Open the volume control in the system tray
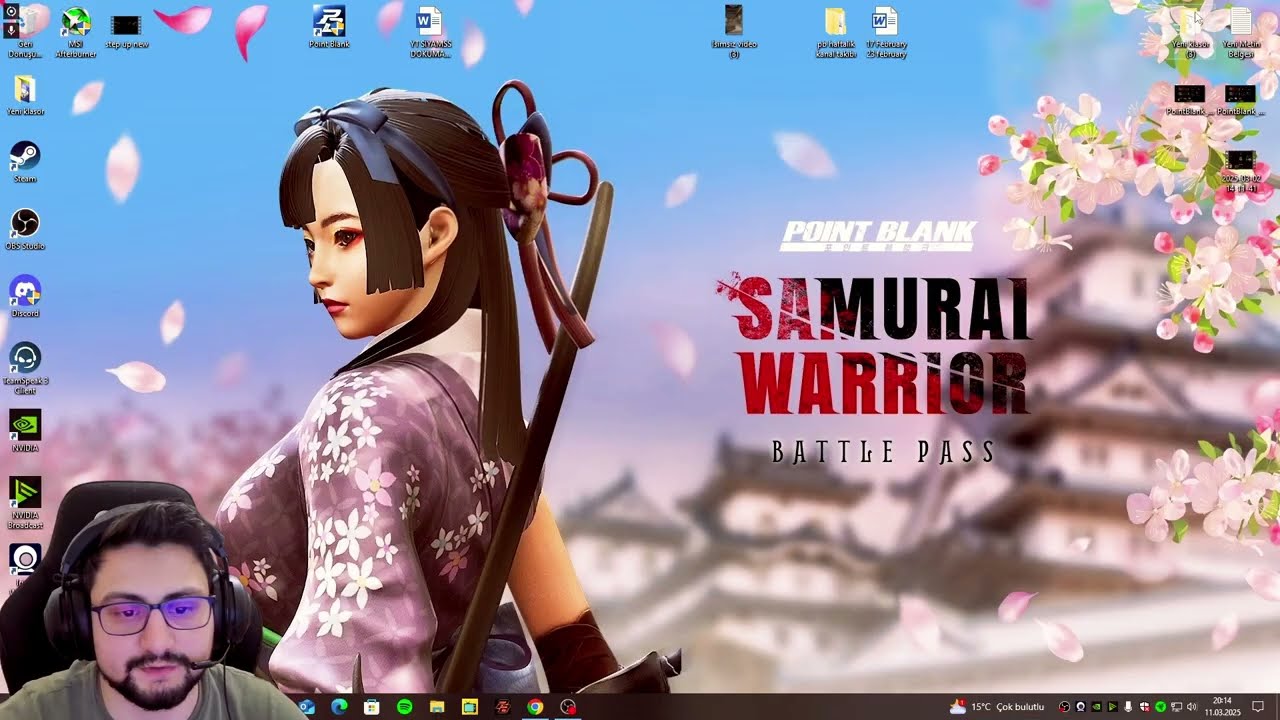Image resolution: width=1280 pixels, height=720 pixels. click(1192, 707)
